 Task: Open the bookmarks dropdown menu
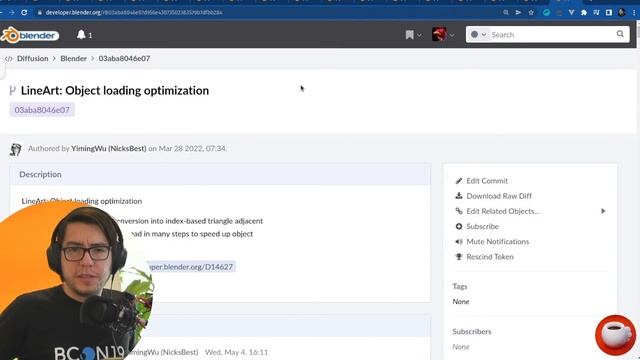coord(413,35)
